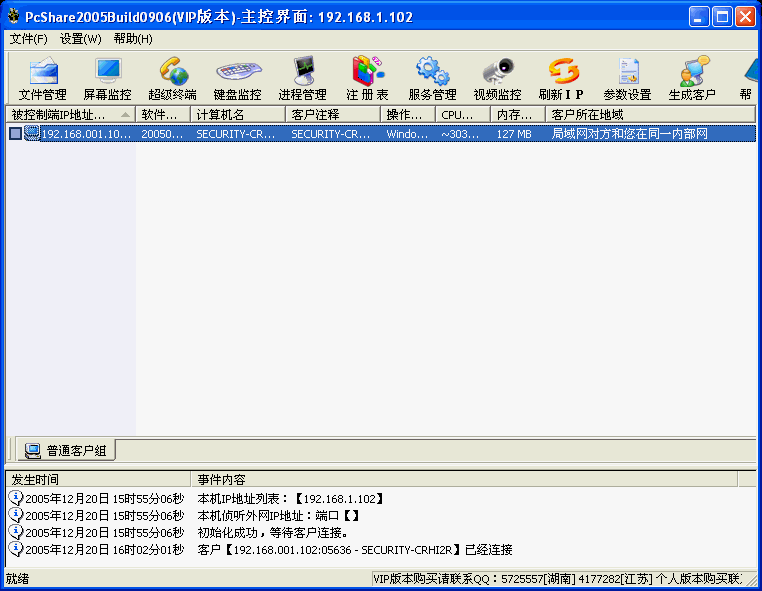762x591 pixels.
Task: Start 键盘监控 keyboard monitor
Action: [x=237, y=78]
